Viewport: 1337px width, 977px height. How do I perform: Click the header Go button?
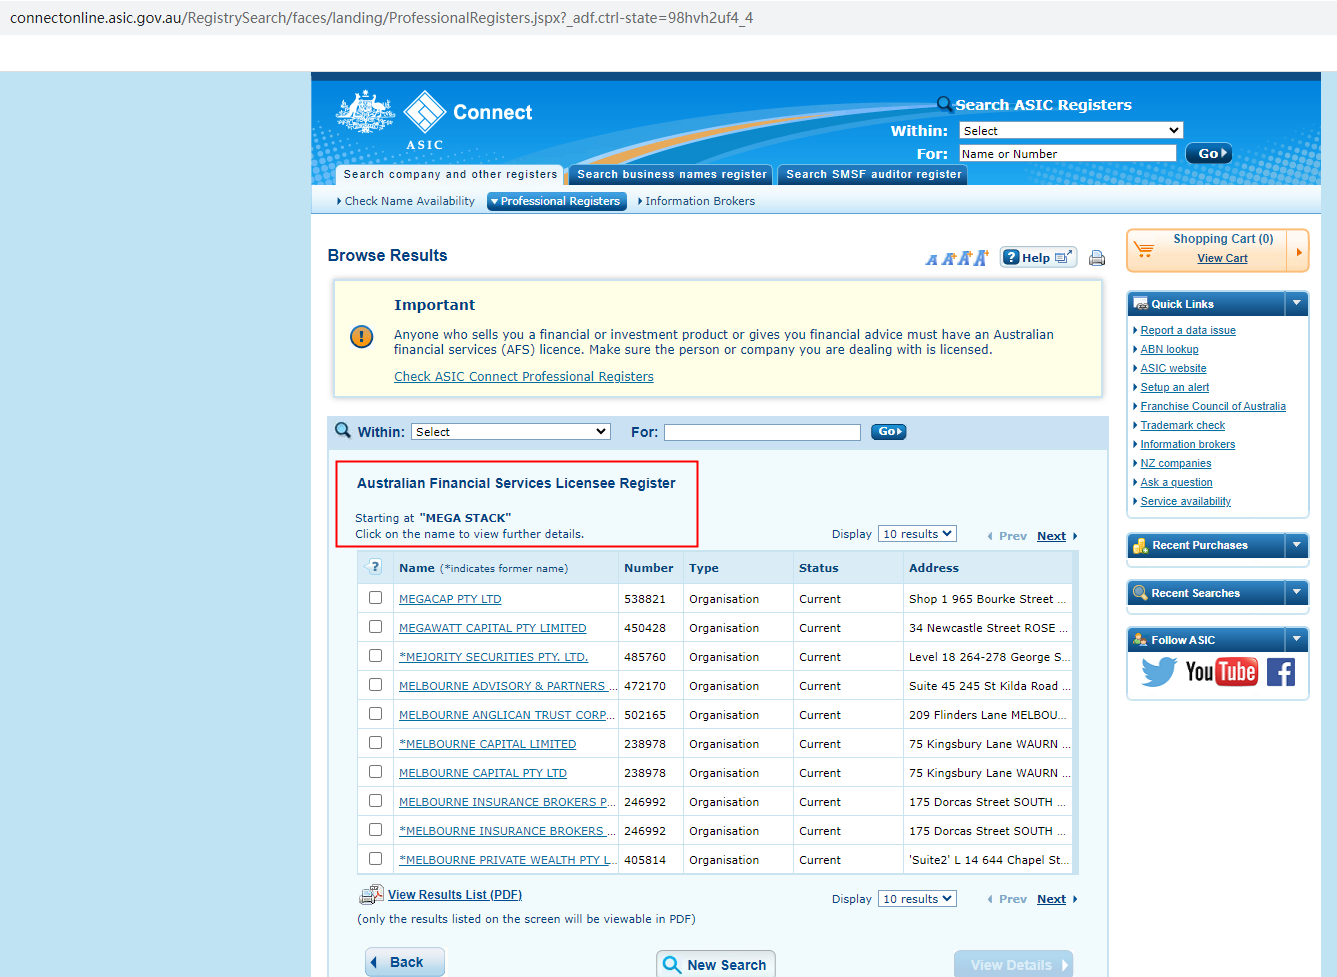click(x=1208, y=153)
